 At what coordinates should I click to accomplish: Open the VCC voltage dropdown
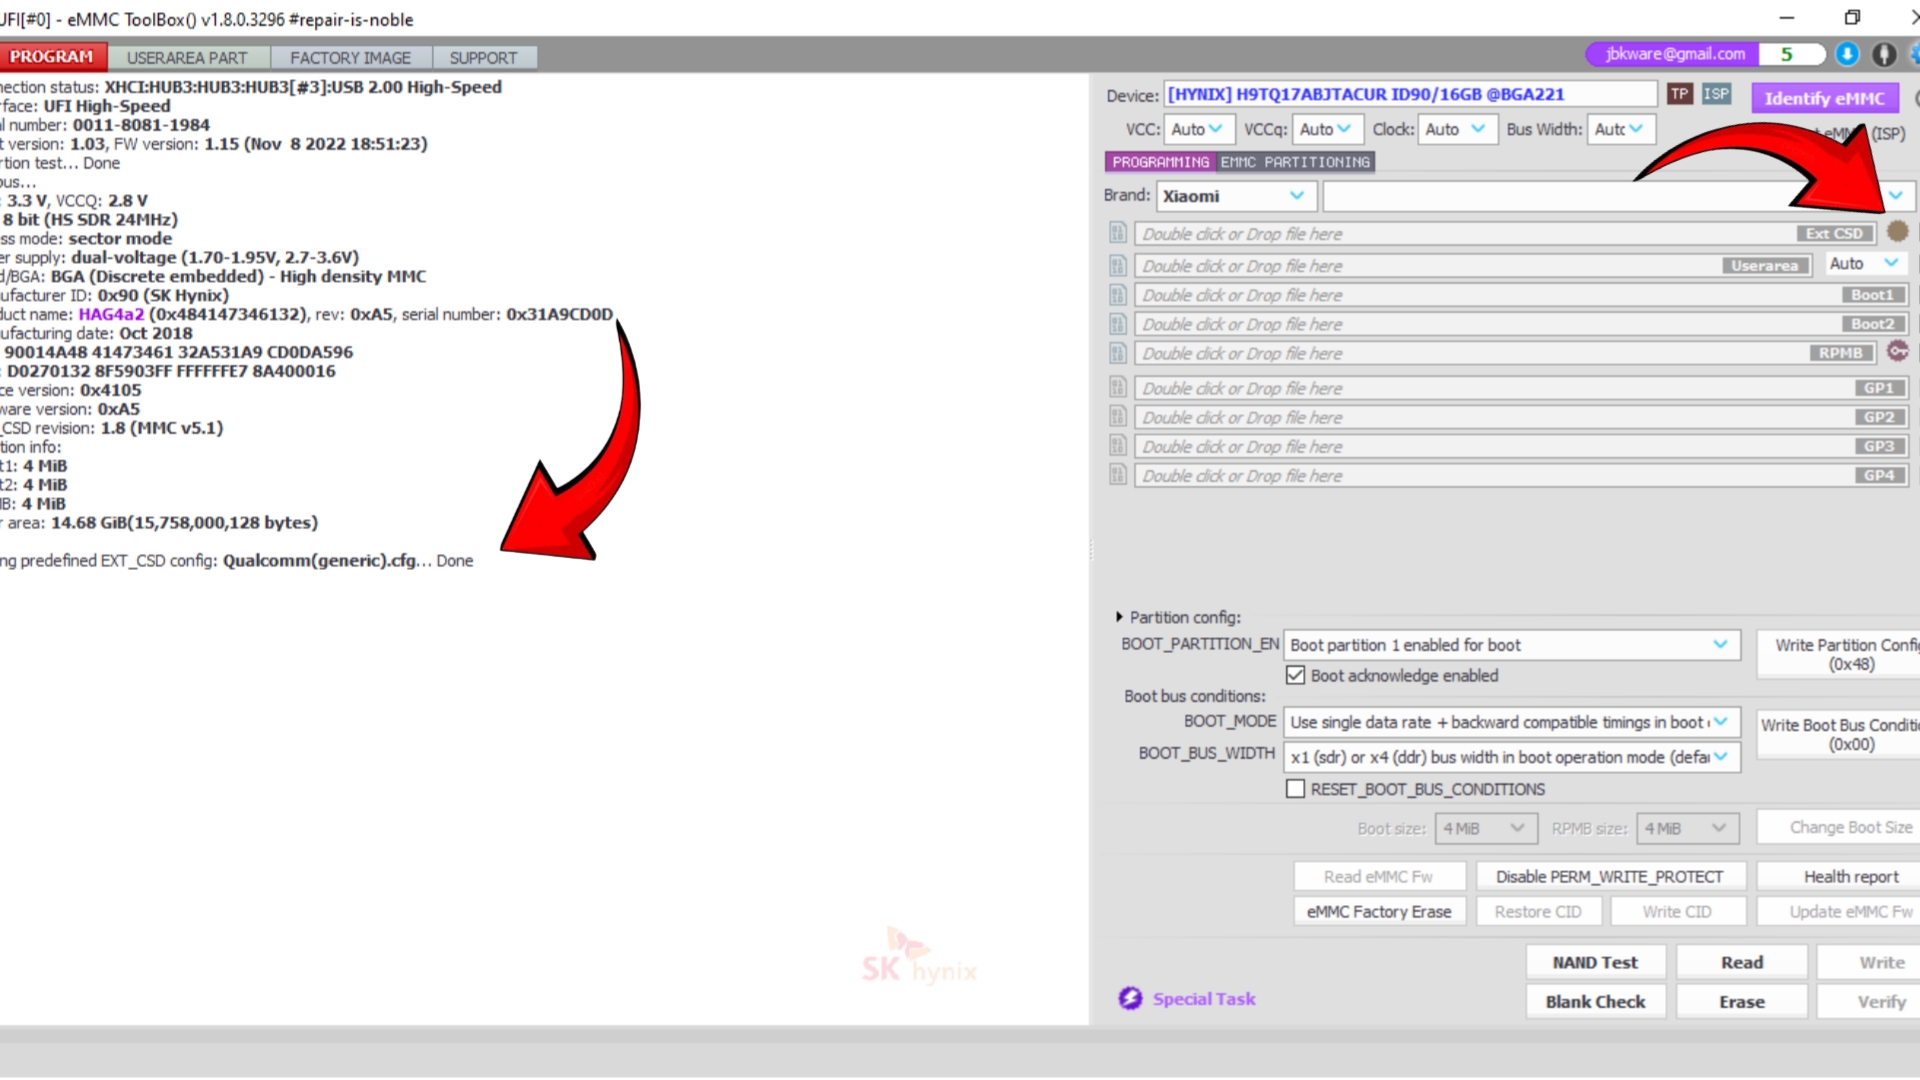pos(1199,129)
